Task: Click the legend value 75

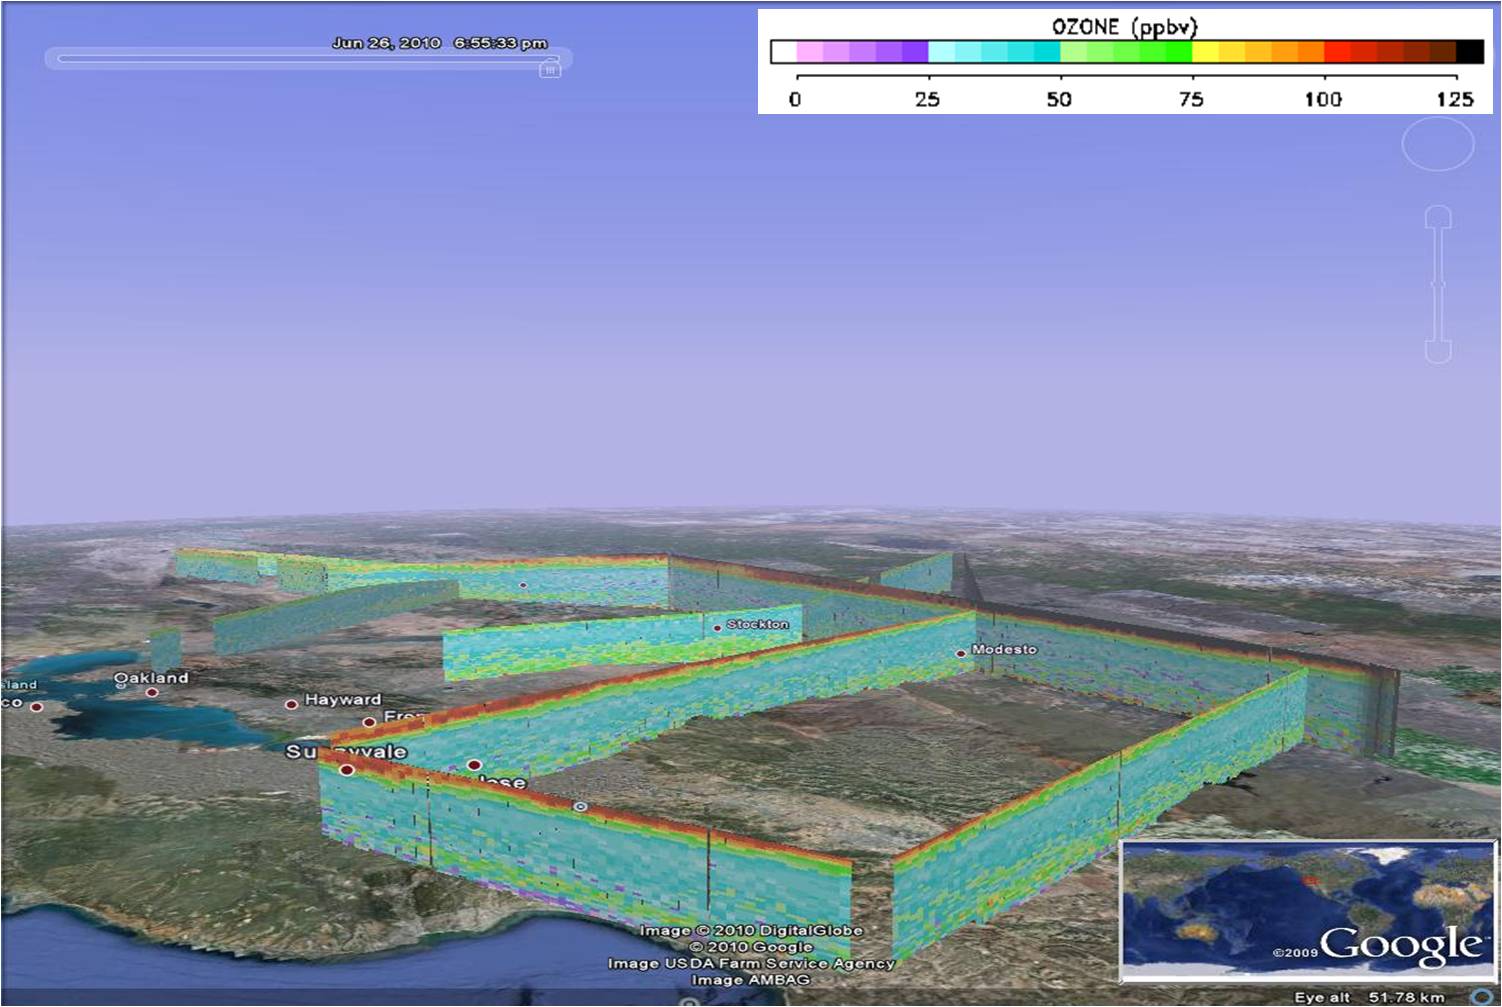Action: click(1191, 99)
